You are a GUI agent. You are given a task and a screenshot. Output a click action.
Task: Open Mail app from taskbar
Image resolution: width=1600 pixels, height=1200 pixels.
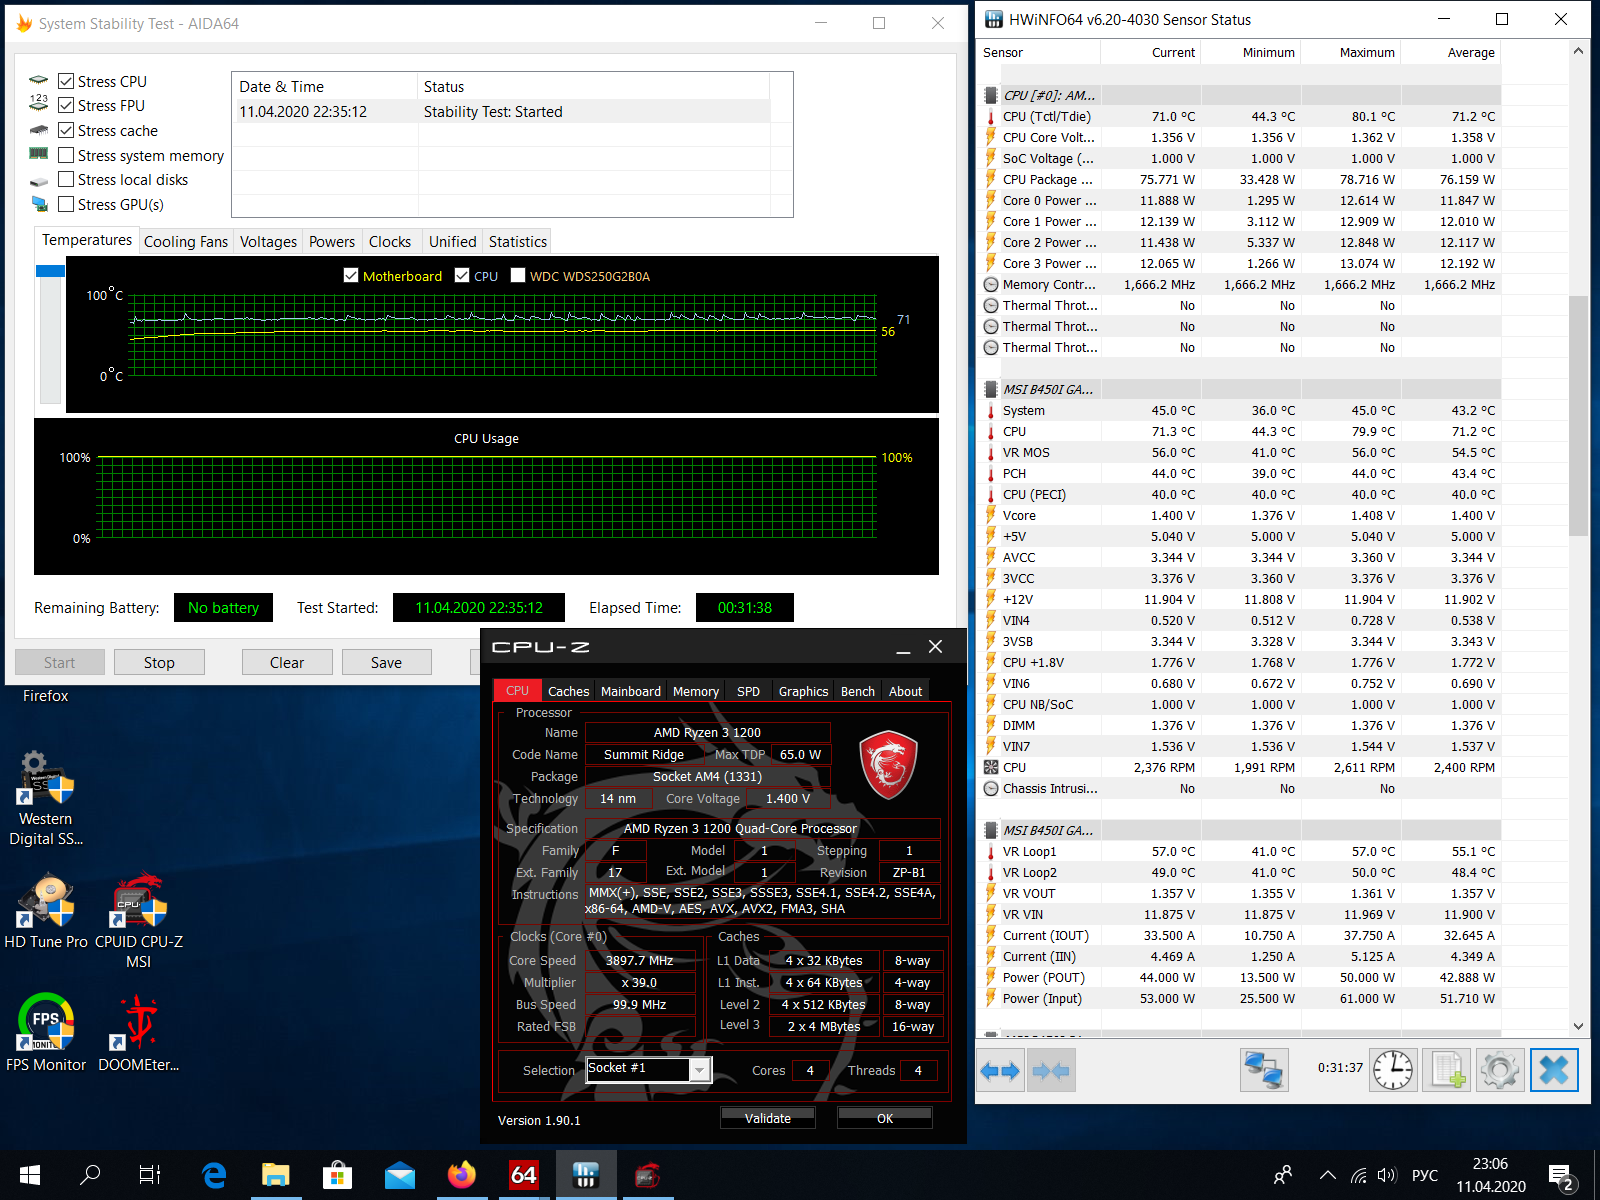[400, 1175]
